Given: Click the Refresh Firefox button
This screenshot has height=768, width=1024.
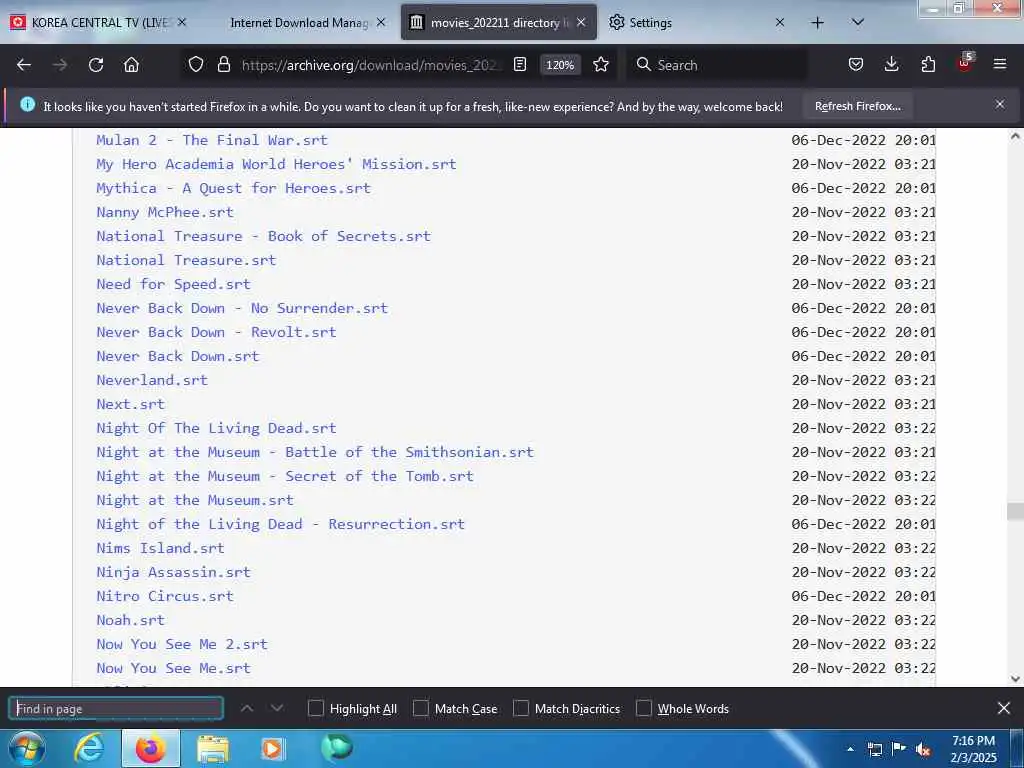Looking at the screenshot, I should pyautogui.click(x=857, y=106).
